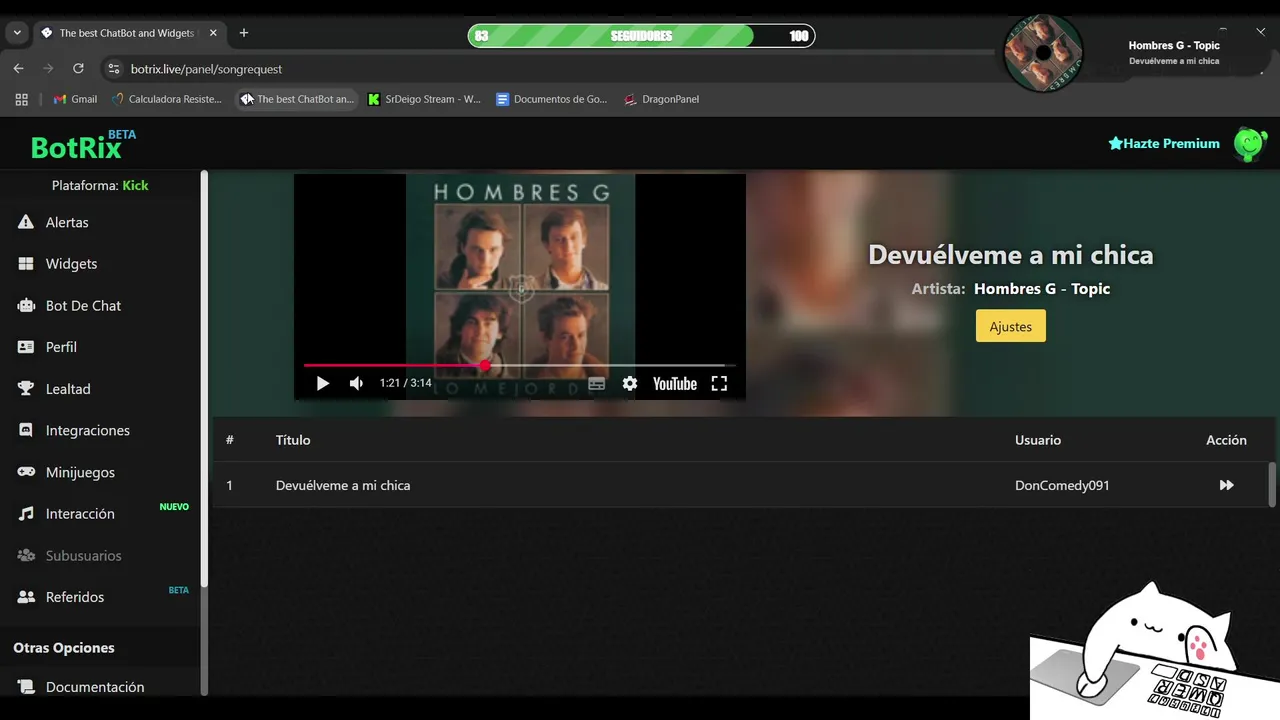Click the Bot De Chat robot icon

click(x=26, y=306)
